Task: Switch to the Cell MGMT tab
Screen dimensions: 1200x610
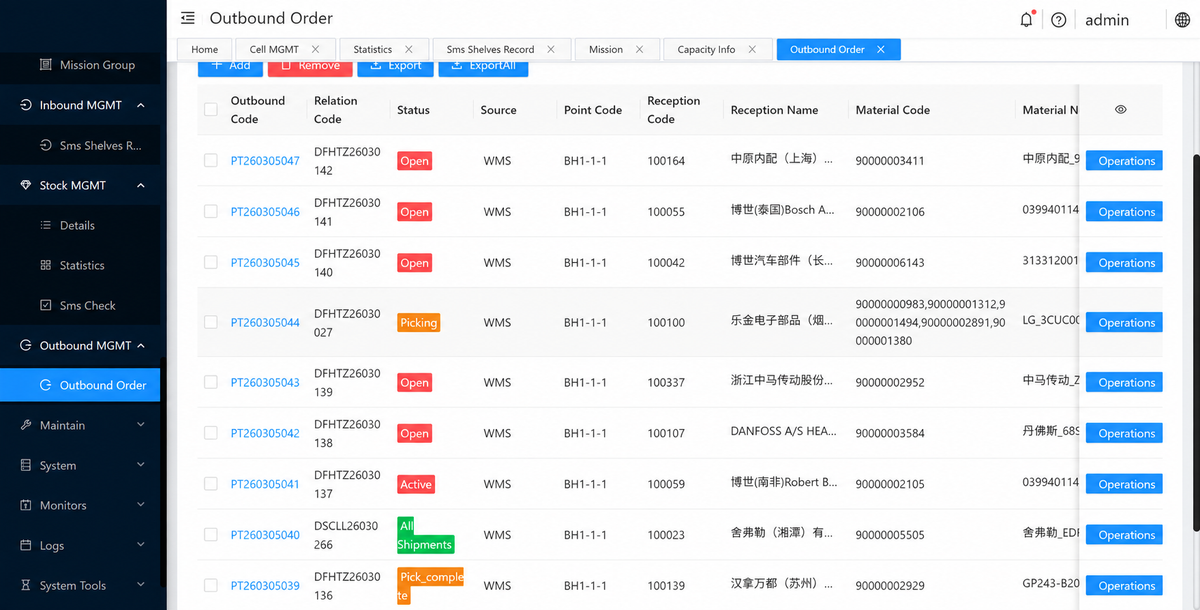Action: (x=274, y=49)
